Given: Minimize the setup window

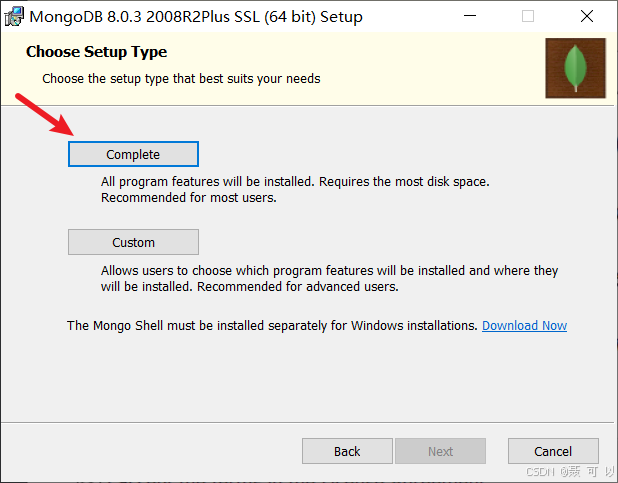Looking at the screenshot, I should click(x=470, y=16).
